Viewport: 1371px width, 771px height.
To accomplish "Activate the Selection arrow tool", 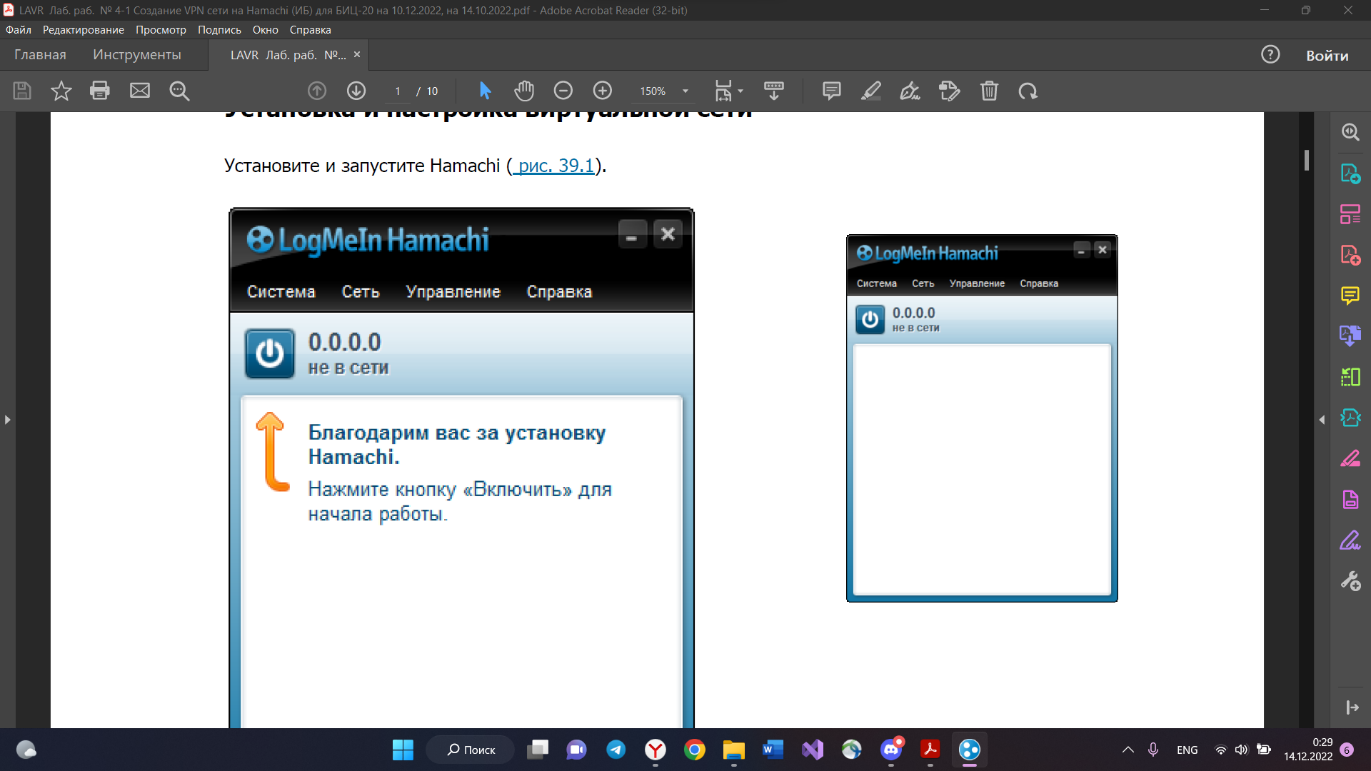I will point(485,91).
